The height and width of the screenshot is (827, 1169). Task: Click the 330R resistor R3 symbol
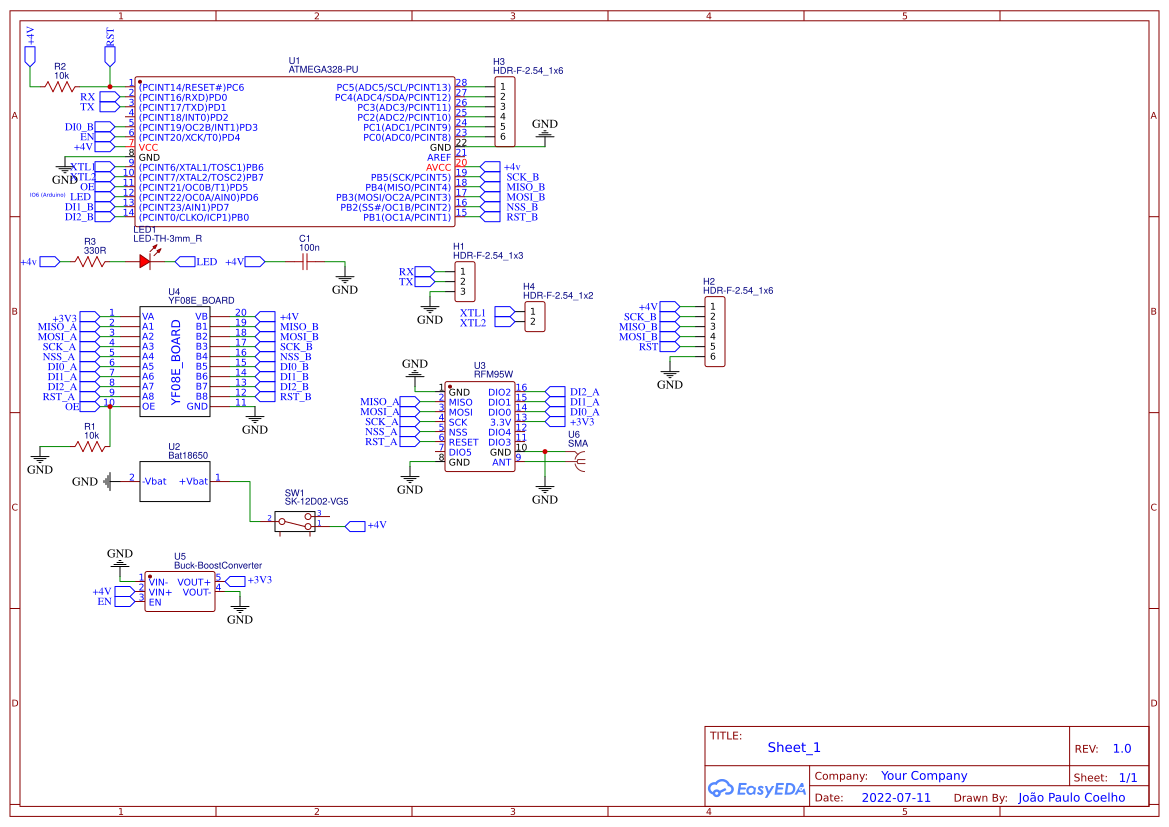pos(89,261)
